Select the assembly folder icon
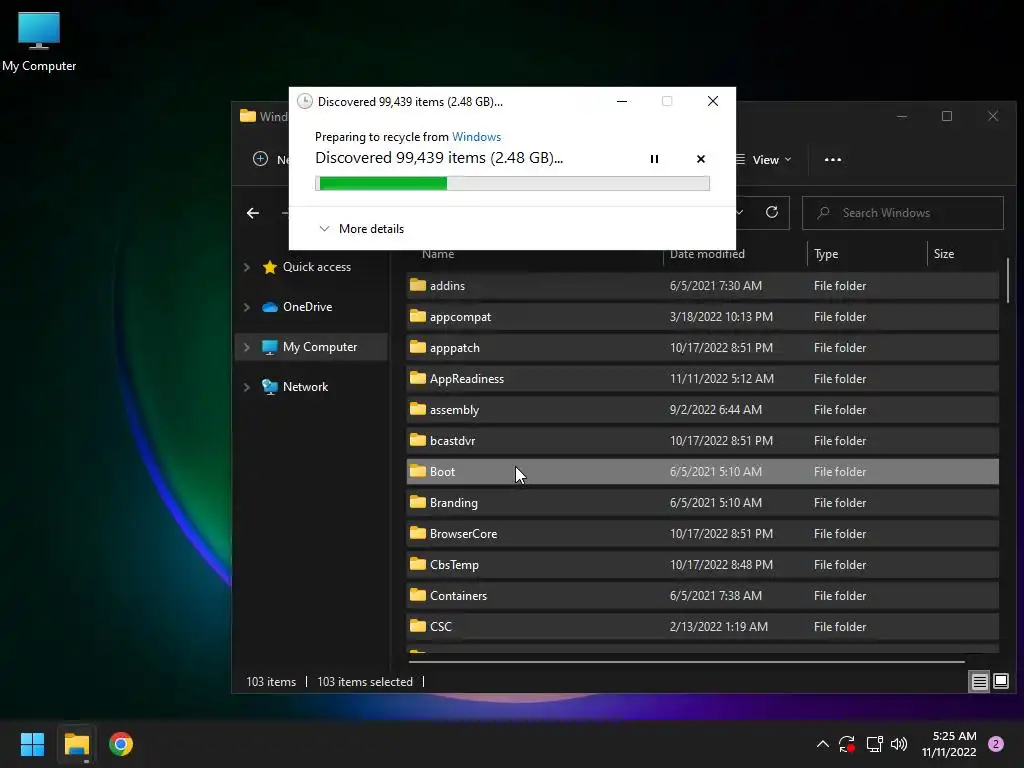 tap(418, 409)
